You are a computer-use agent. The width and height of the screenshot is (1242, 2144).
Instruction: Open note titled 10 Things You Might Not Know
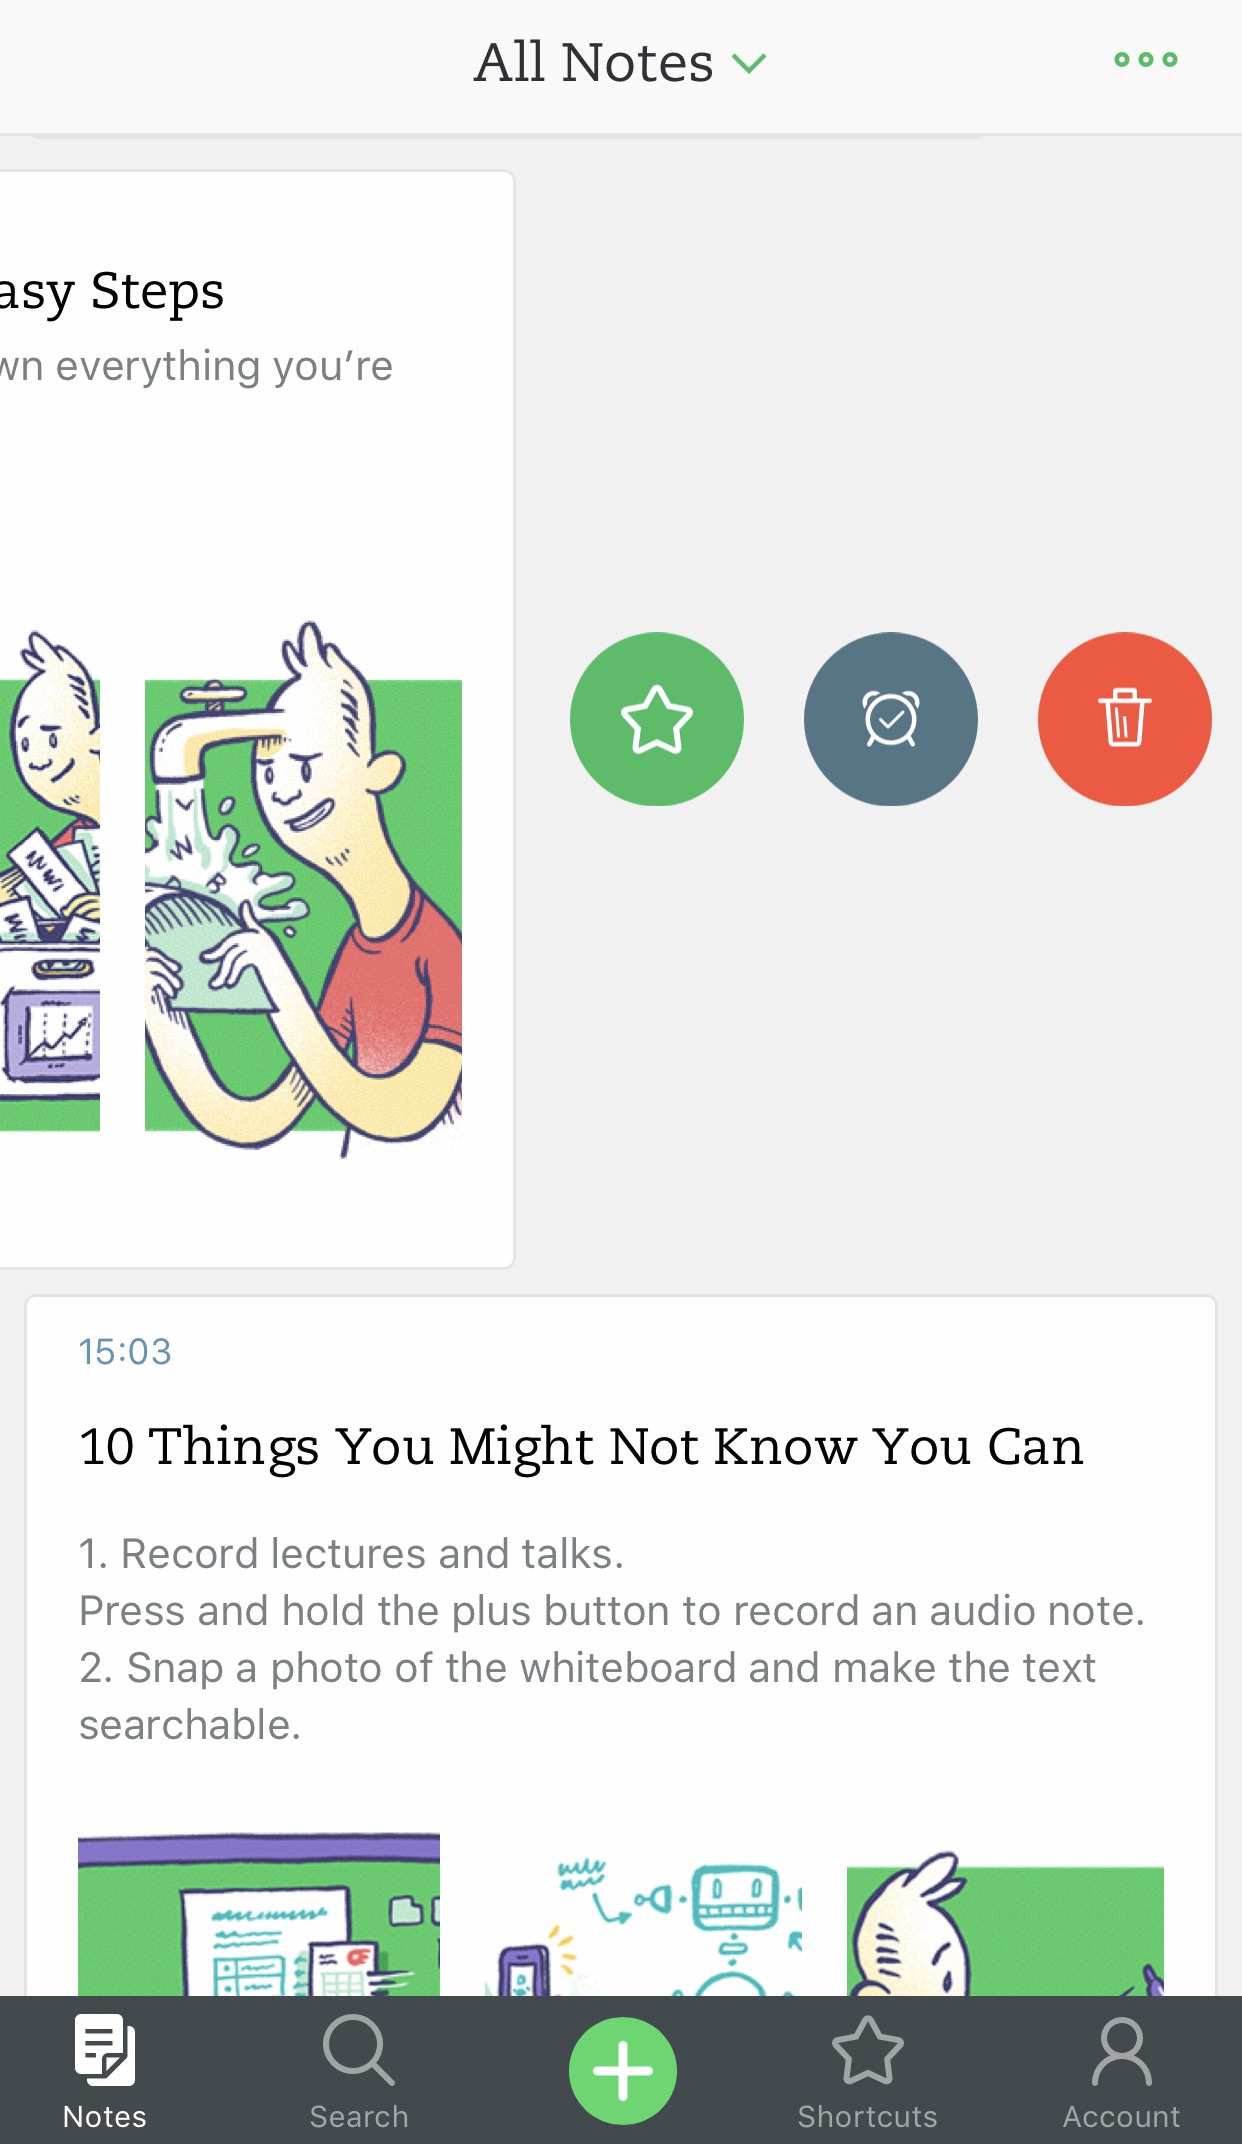[581, 1446]
